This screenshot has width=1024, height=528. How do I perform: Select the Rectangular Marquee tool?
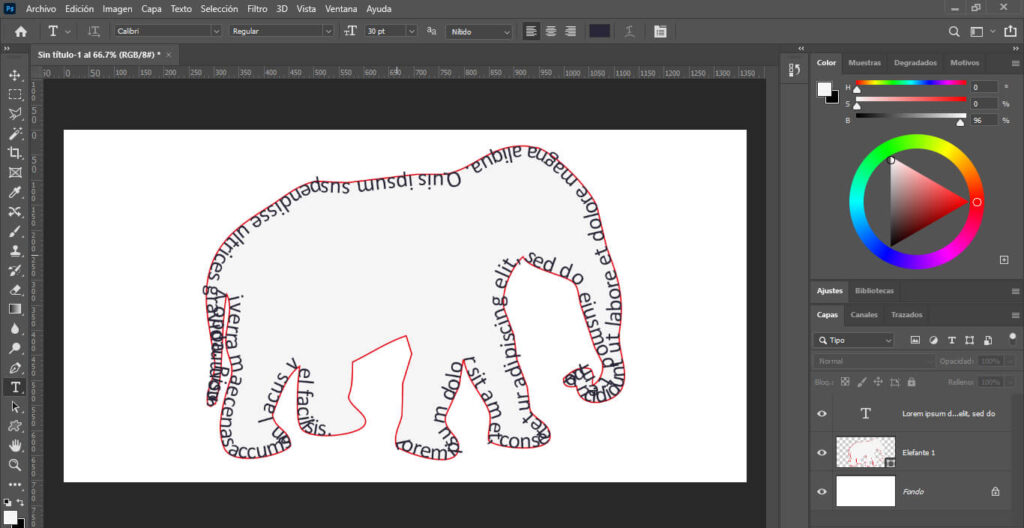tap(15, 95)
